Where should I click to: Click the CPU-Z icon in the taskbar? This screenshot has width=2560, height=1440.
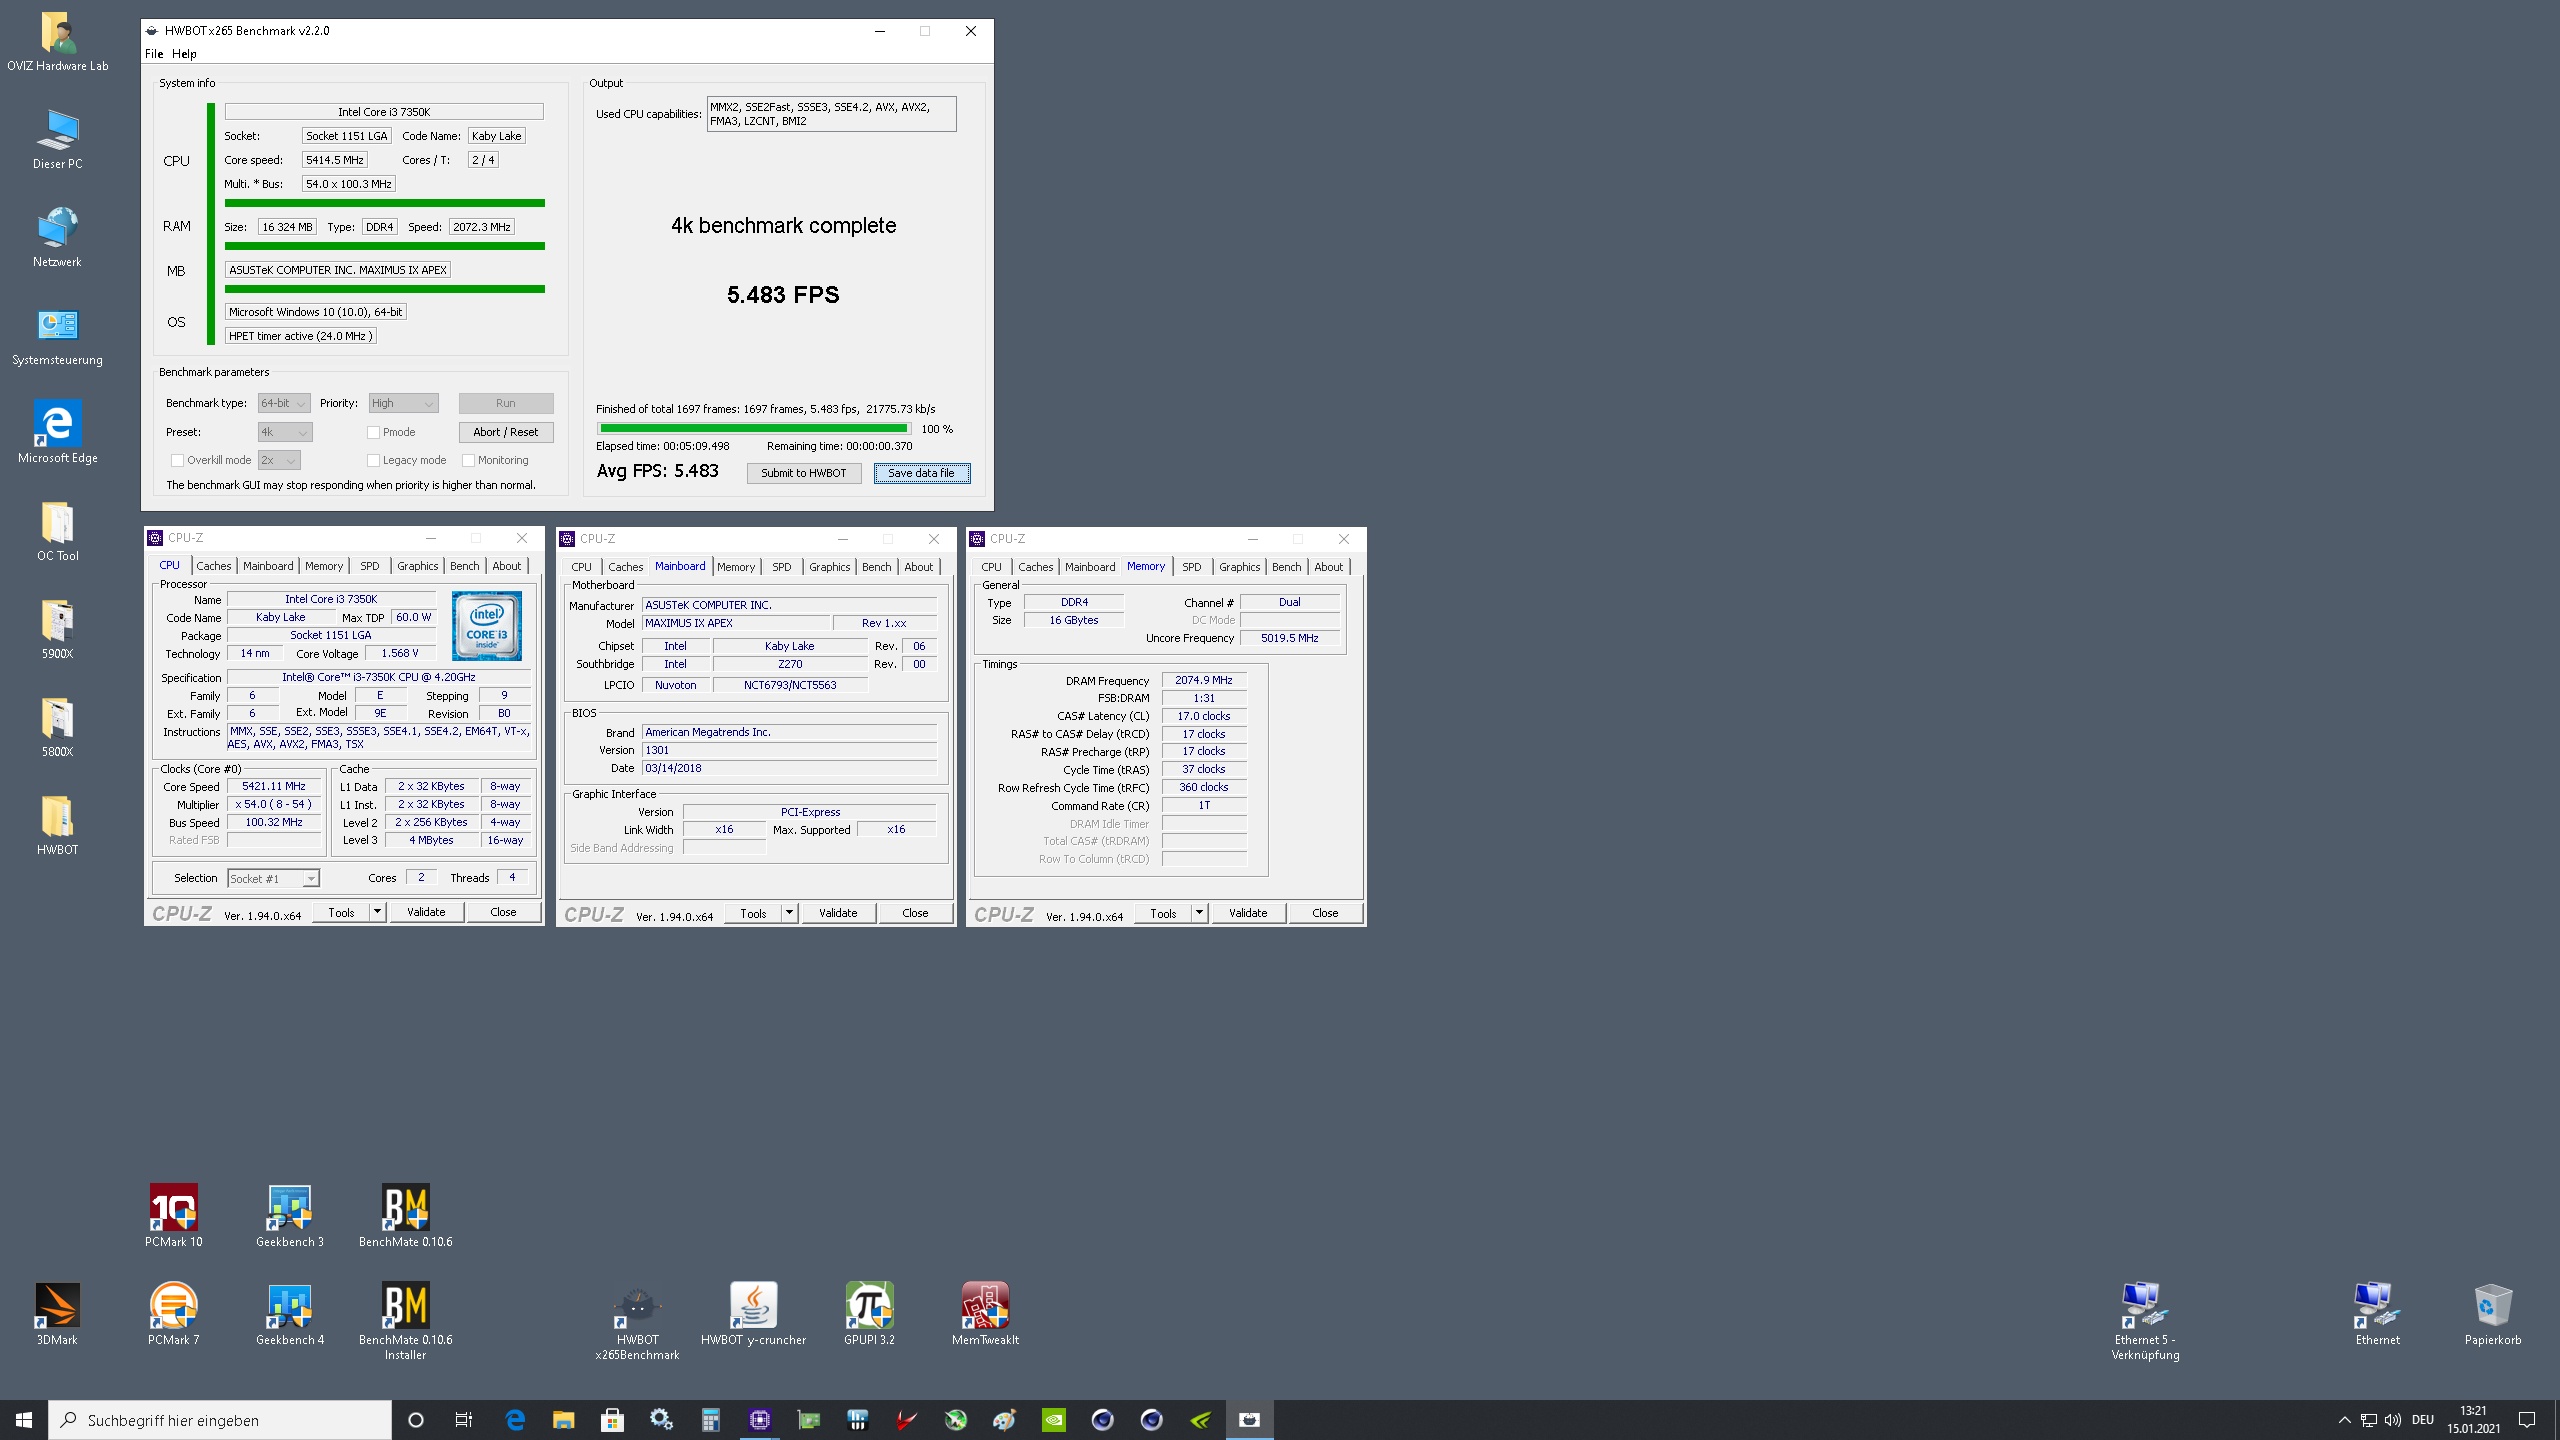point(760,1419)
